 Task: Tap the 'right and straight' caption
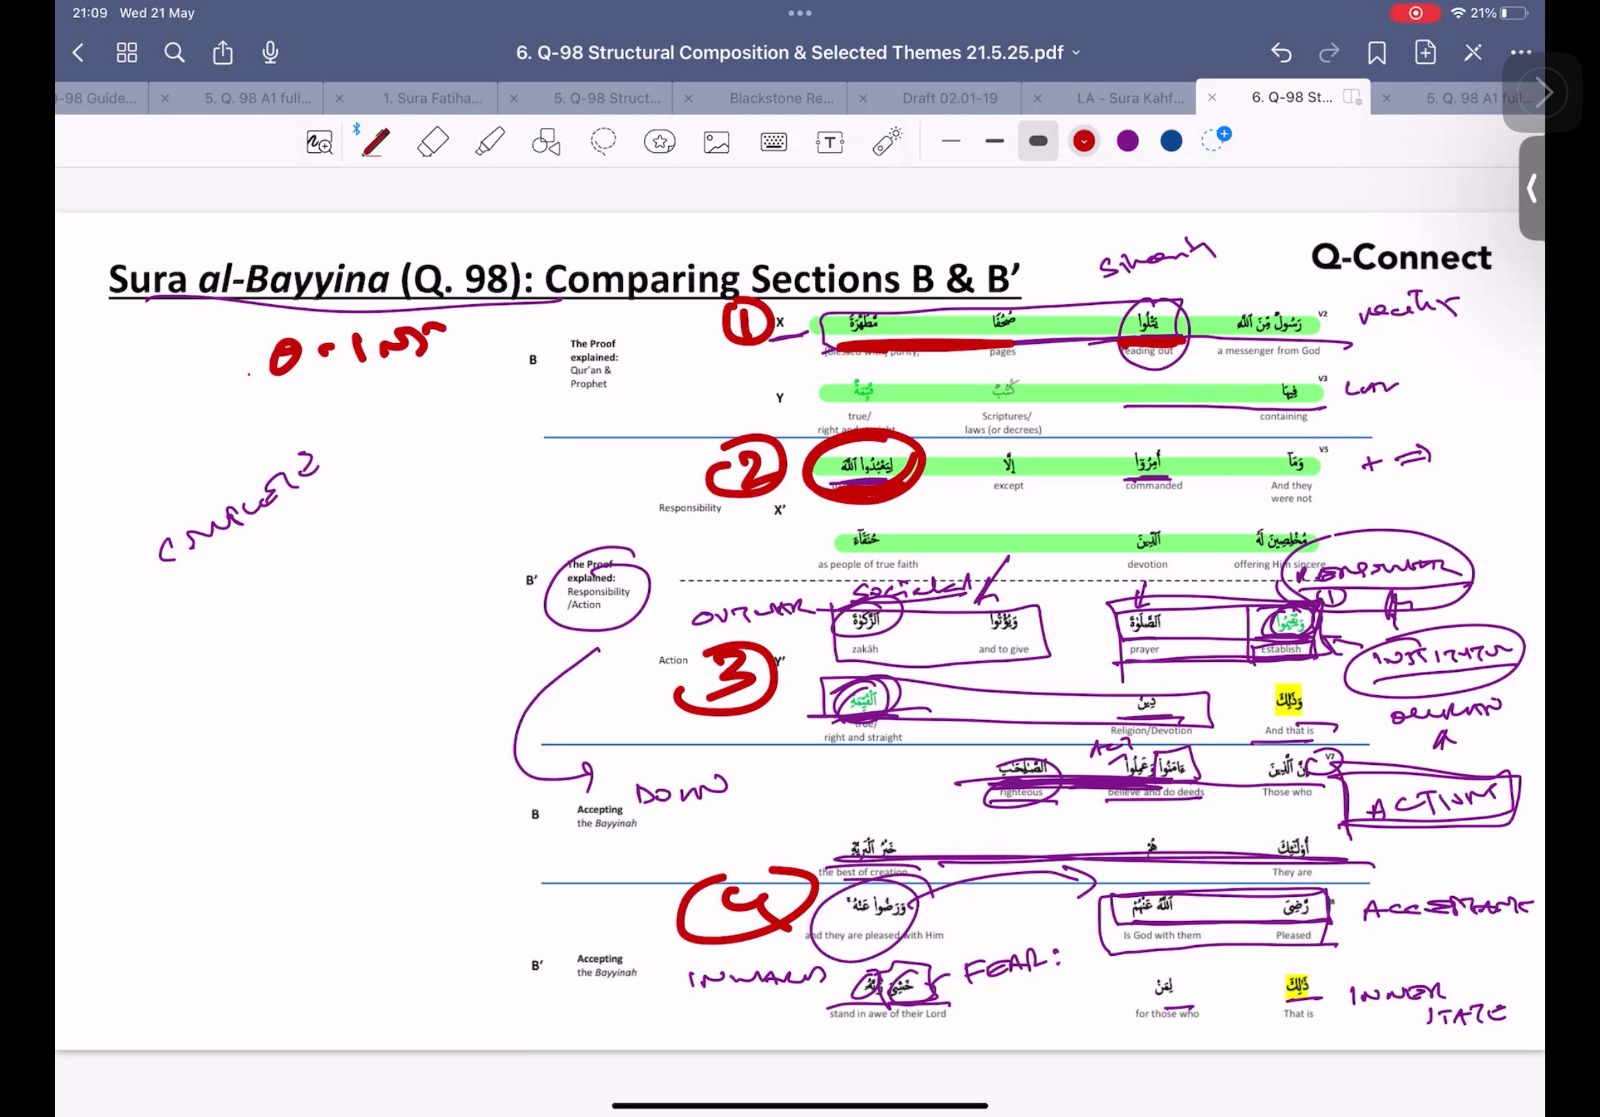tap(863, 737)
